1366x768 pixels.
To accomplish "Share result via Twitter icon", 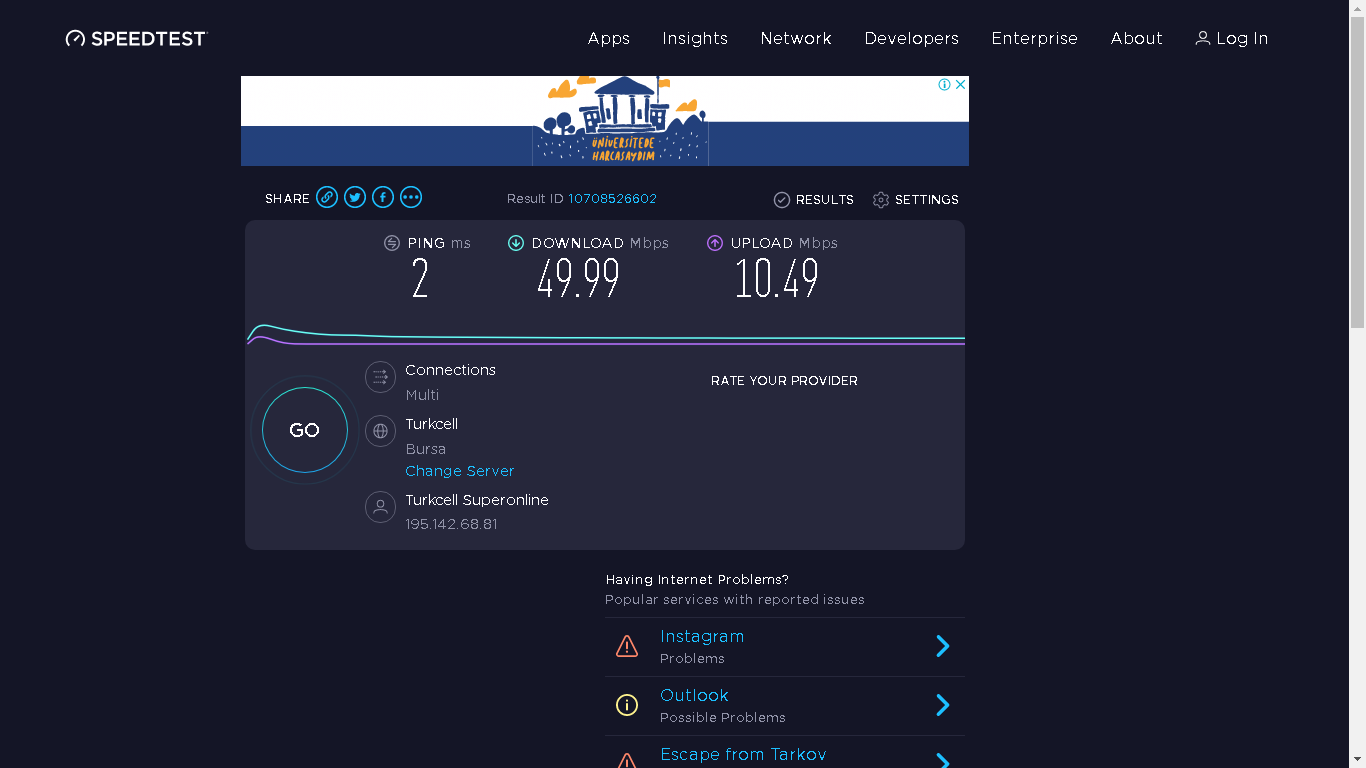I will [x=355, y=197].
